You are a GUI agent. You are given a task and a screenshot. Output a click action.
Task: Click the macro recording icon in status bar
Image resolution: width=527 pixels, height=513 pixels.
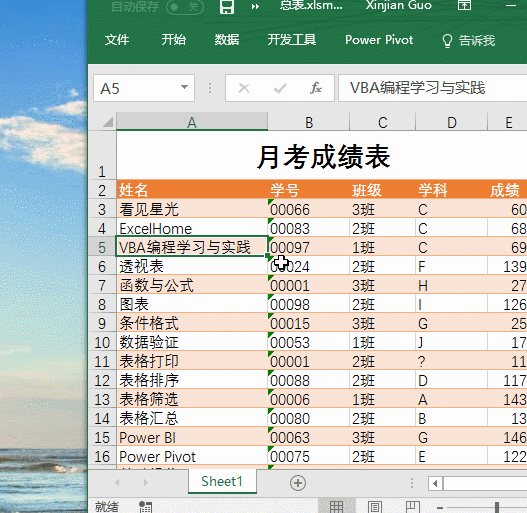146,507
